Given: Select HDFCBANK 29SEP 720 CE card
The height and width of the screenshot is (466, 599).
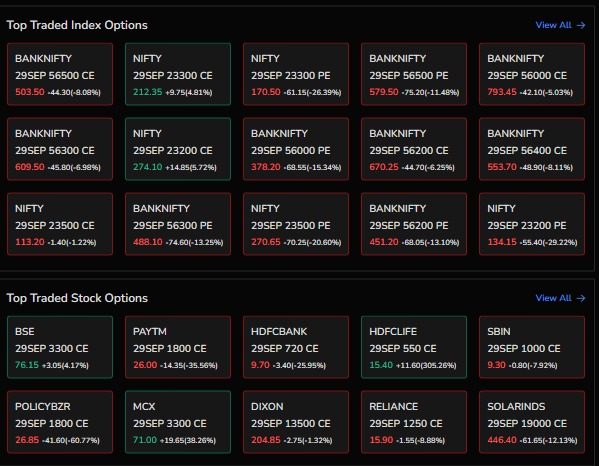Looking at the screenshot, I should 296,347.
